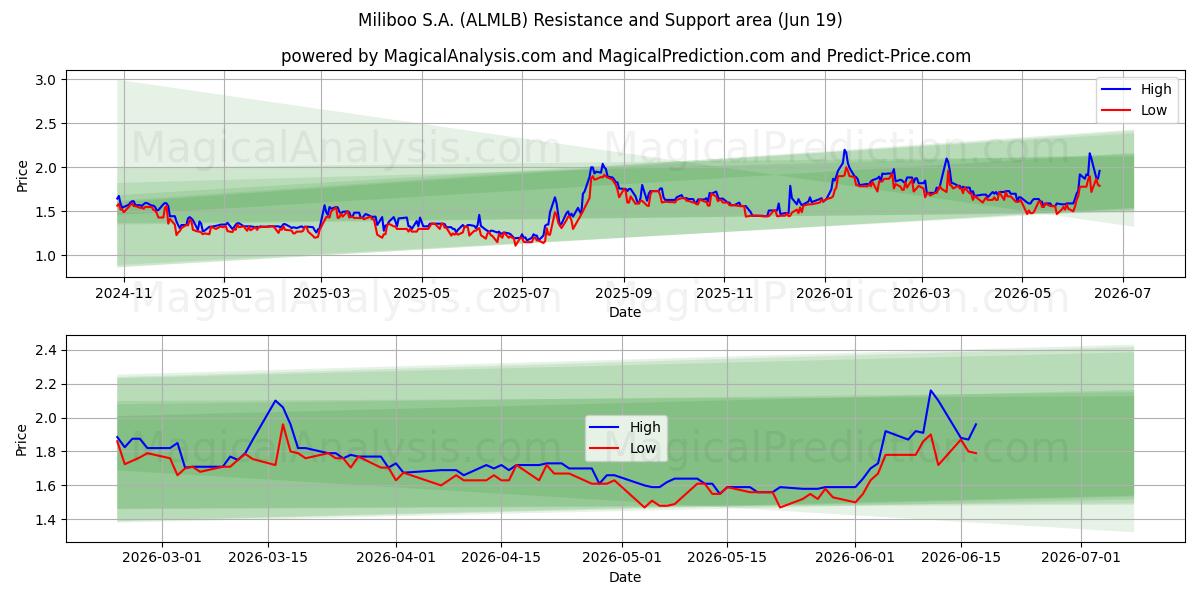The height and width of the screenshot is (600, 1200).
Task: Click the 'Price' axis label of the bottom chart
Action: click(x=22, y=439)
